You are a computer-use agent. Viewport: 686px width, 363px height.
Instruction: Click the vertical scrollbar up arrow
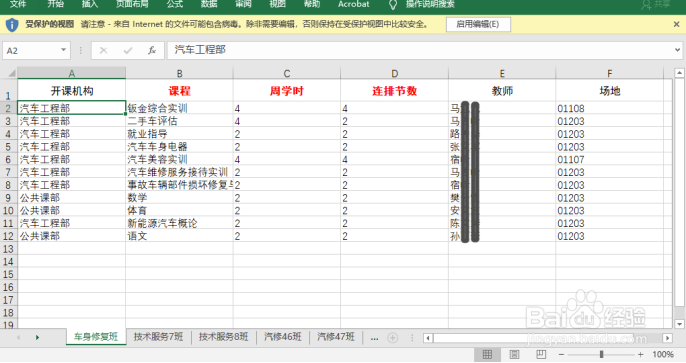(x=679, y=73)
